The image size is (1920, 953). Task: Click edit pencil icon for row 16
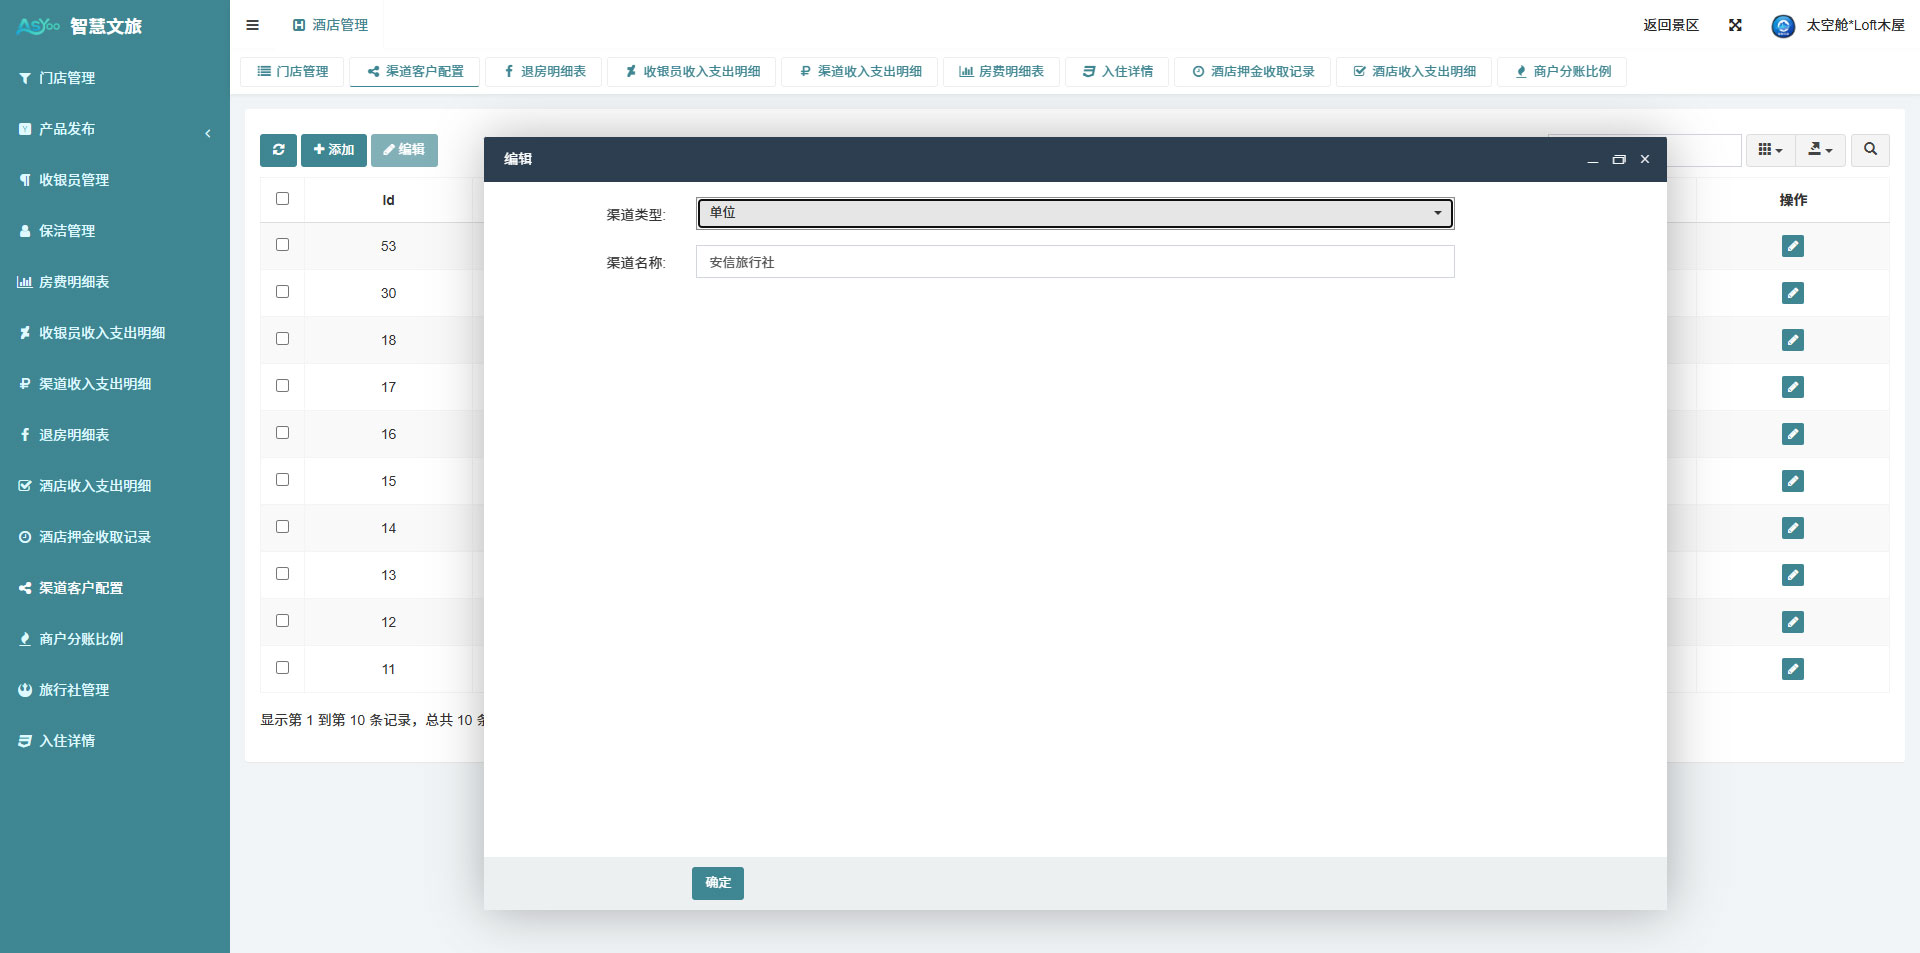point(1793,434)
